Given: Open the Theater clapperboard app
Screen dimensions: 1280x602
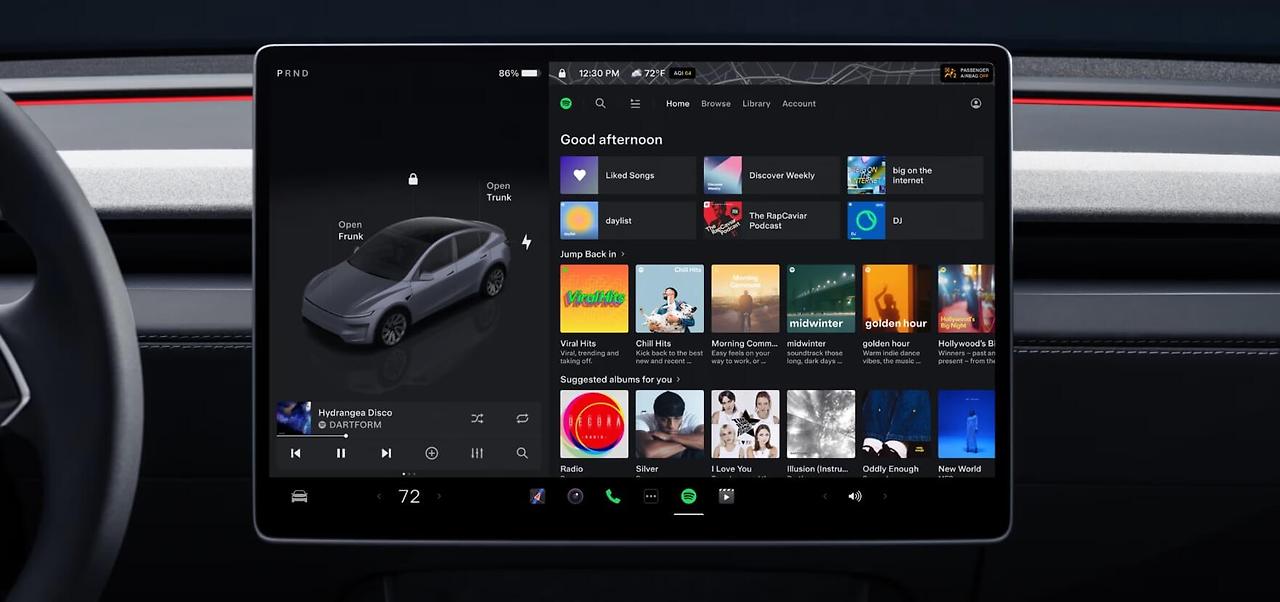Looking at the screenshot, I should (x=727, y=496).
